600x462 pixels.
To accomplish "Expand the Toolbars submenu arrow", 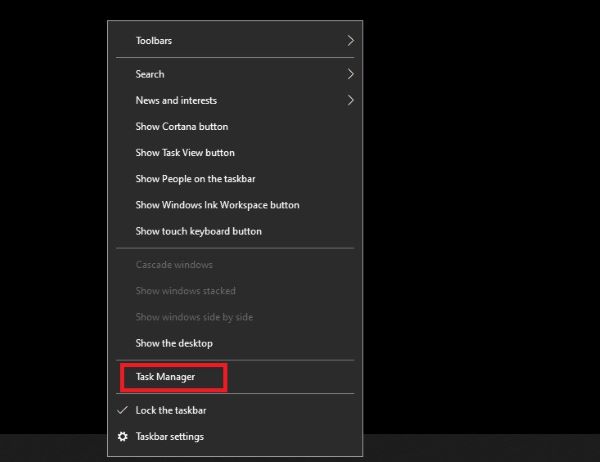I will (x=350, y=41).
